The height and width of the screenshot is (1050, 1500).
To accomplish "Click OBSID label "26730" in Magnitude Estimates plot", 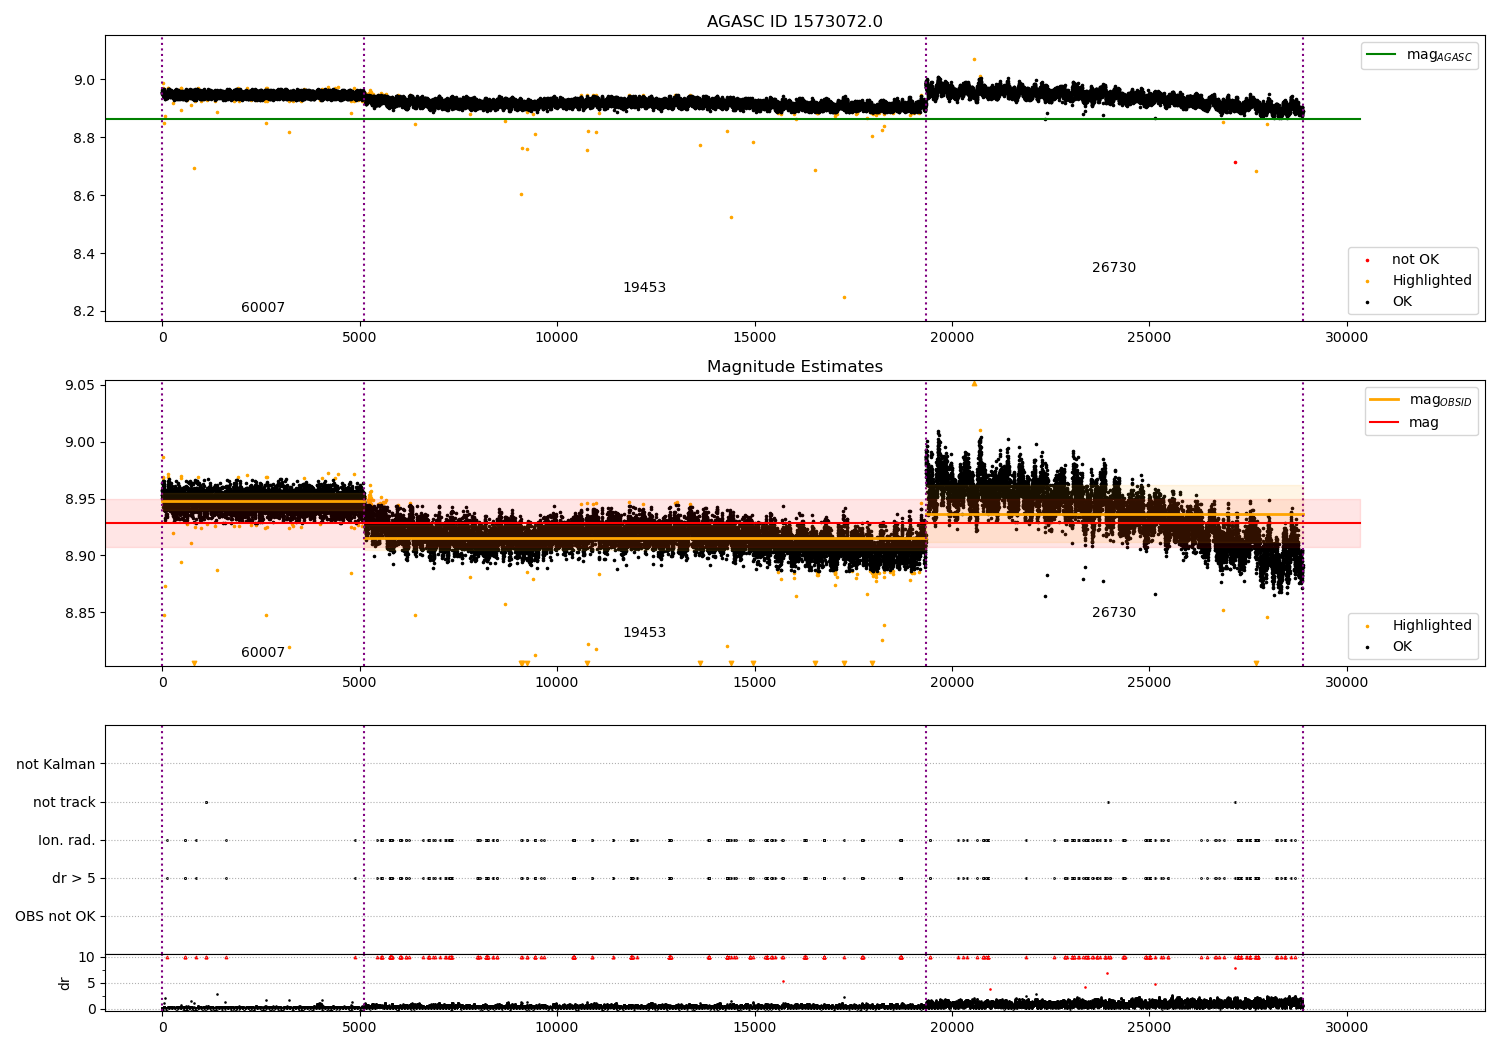I will point(1114,613).
